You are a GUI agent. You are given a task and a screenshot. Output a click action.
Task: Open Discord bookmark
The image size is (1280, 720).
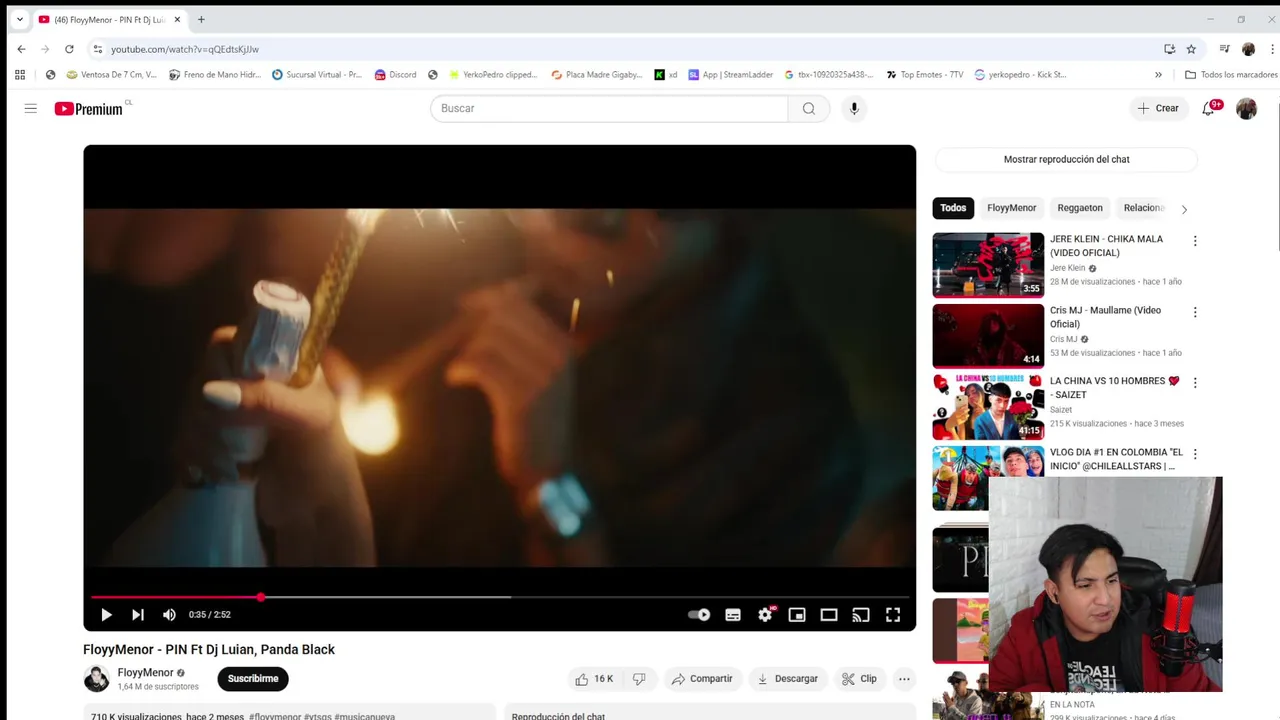pyautogui.click(x=395, y=74)
